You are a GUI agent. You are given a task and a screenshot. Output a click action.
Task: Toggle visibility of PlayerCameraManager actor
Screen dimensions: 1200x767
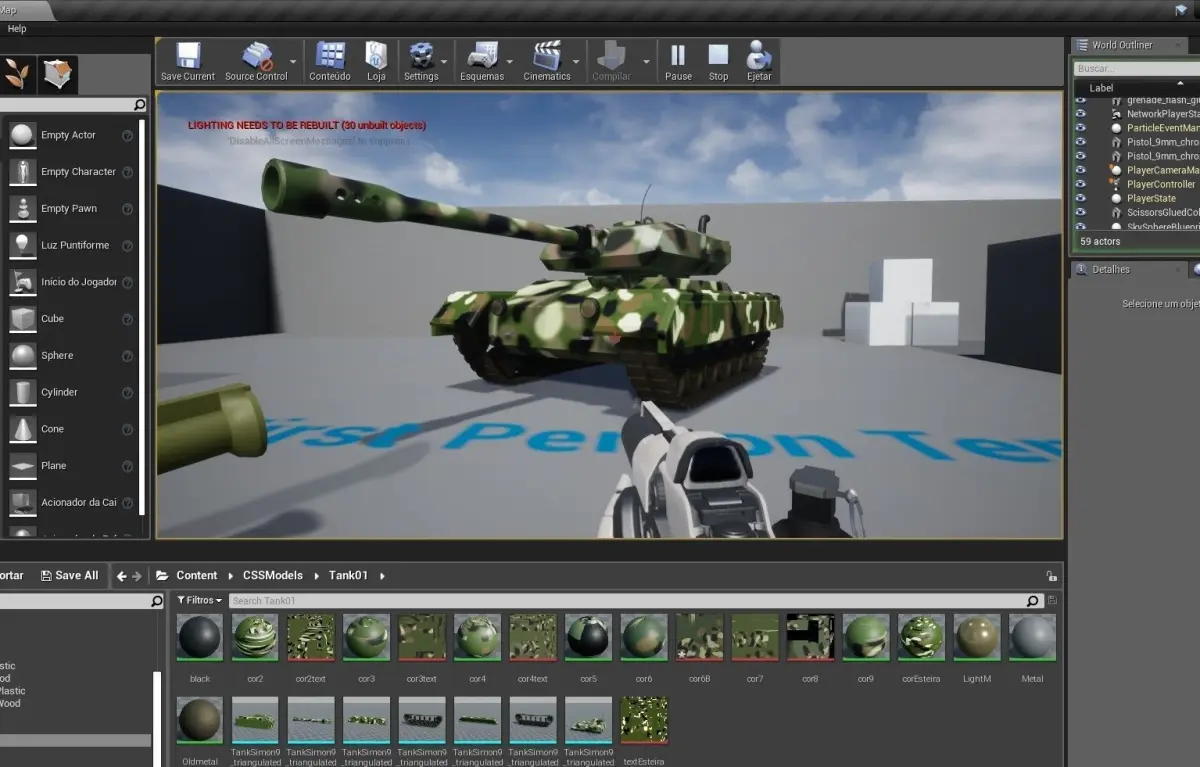point(1080,170)
